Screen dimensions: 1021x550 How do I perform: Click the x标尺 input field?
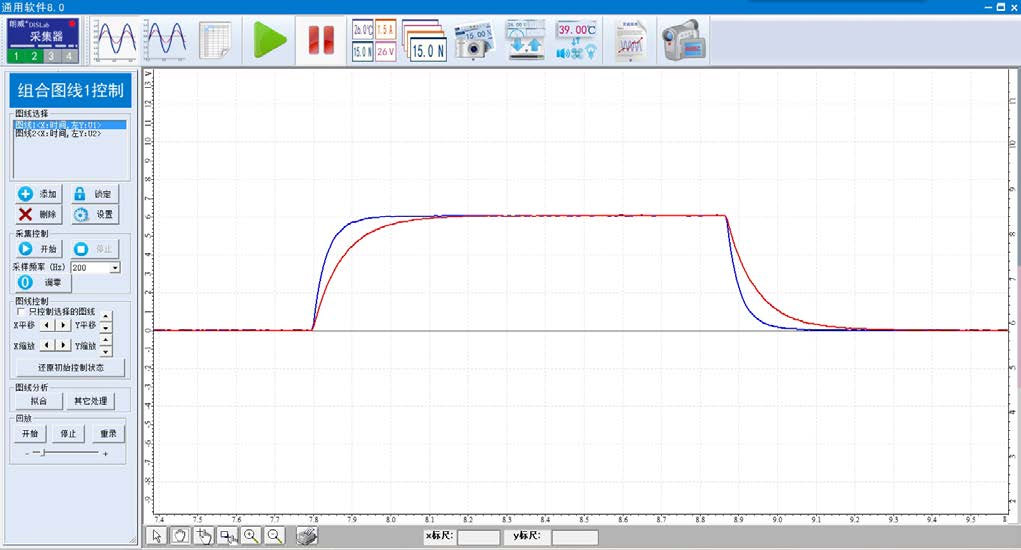coord(478,537)
